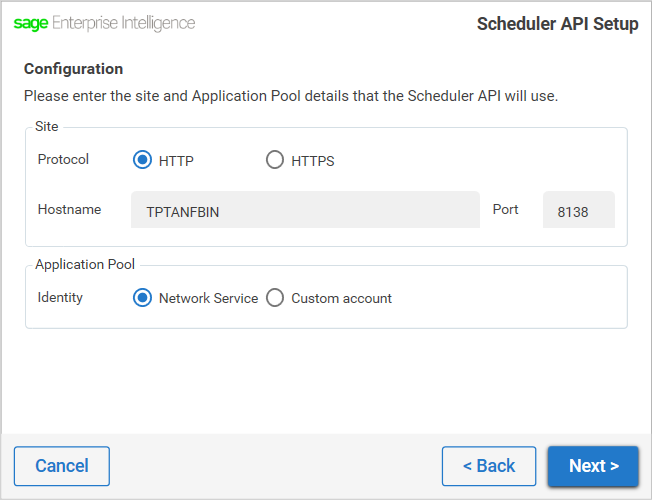
Task: Click the Hostname field containing TPTANFBIN
Action: pyautogui.click(x=305, y=210)
